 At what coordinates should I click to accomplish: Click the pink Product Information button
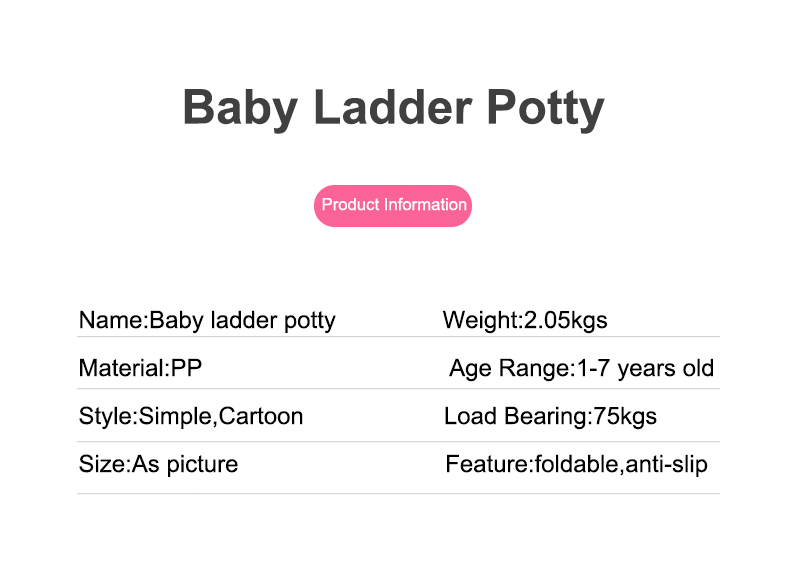pyautogui.click(x=393, y=205)
